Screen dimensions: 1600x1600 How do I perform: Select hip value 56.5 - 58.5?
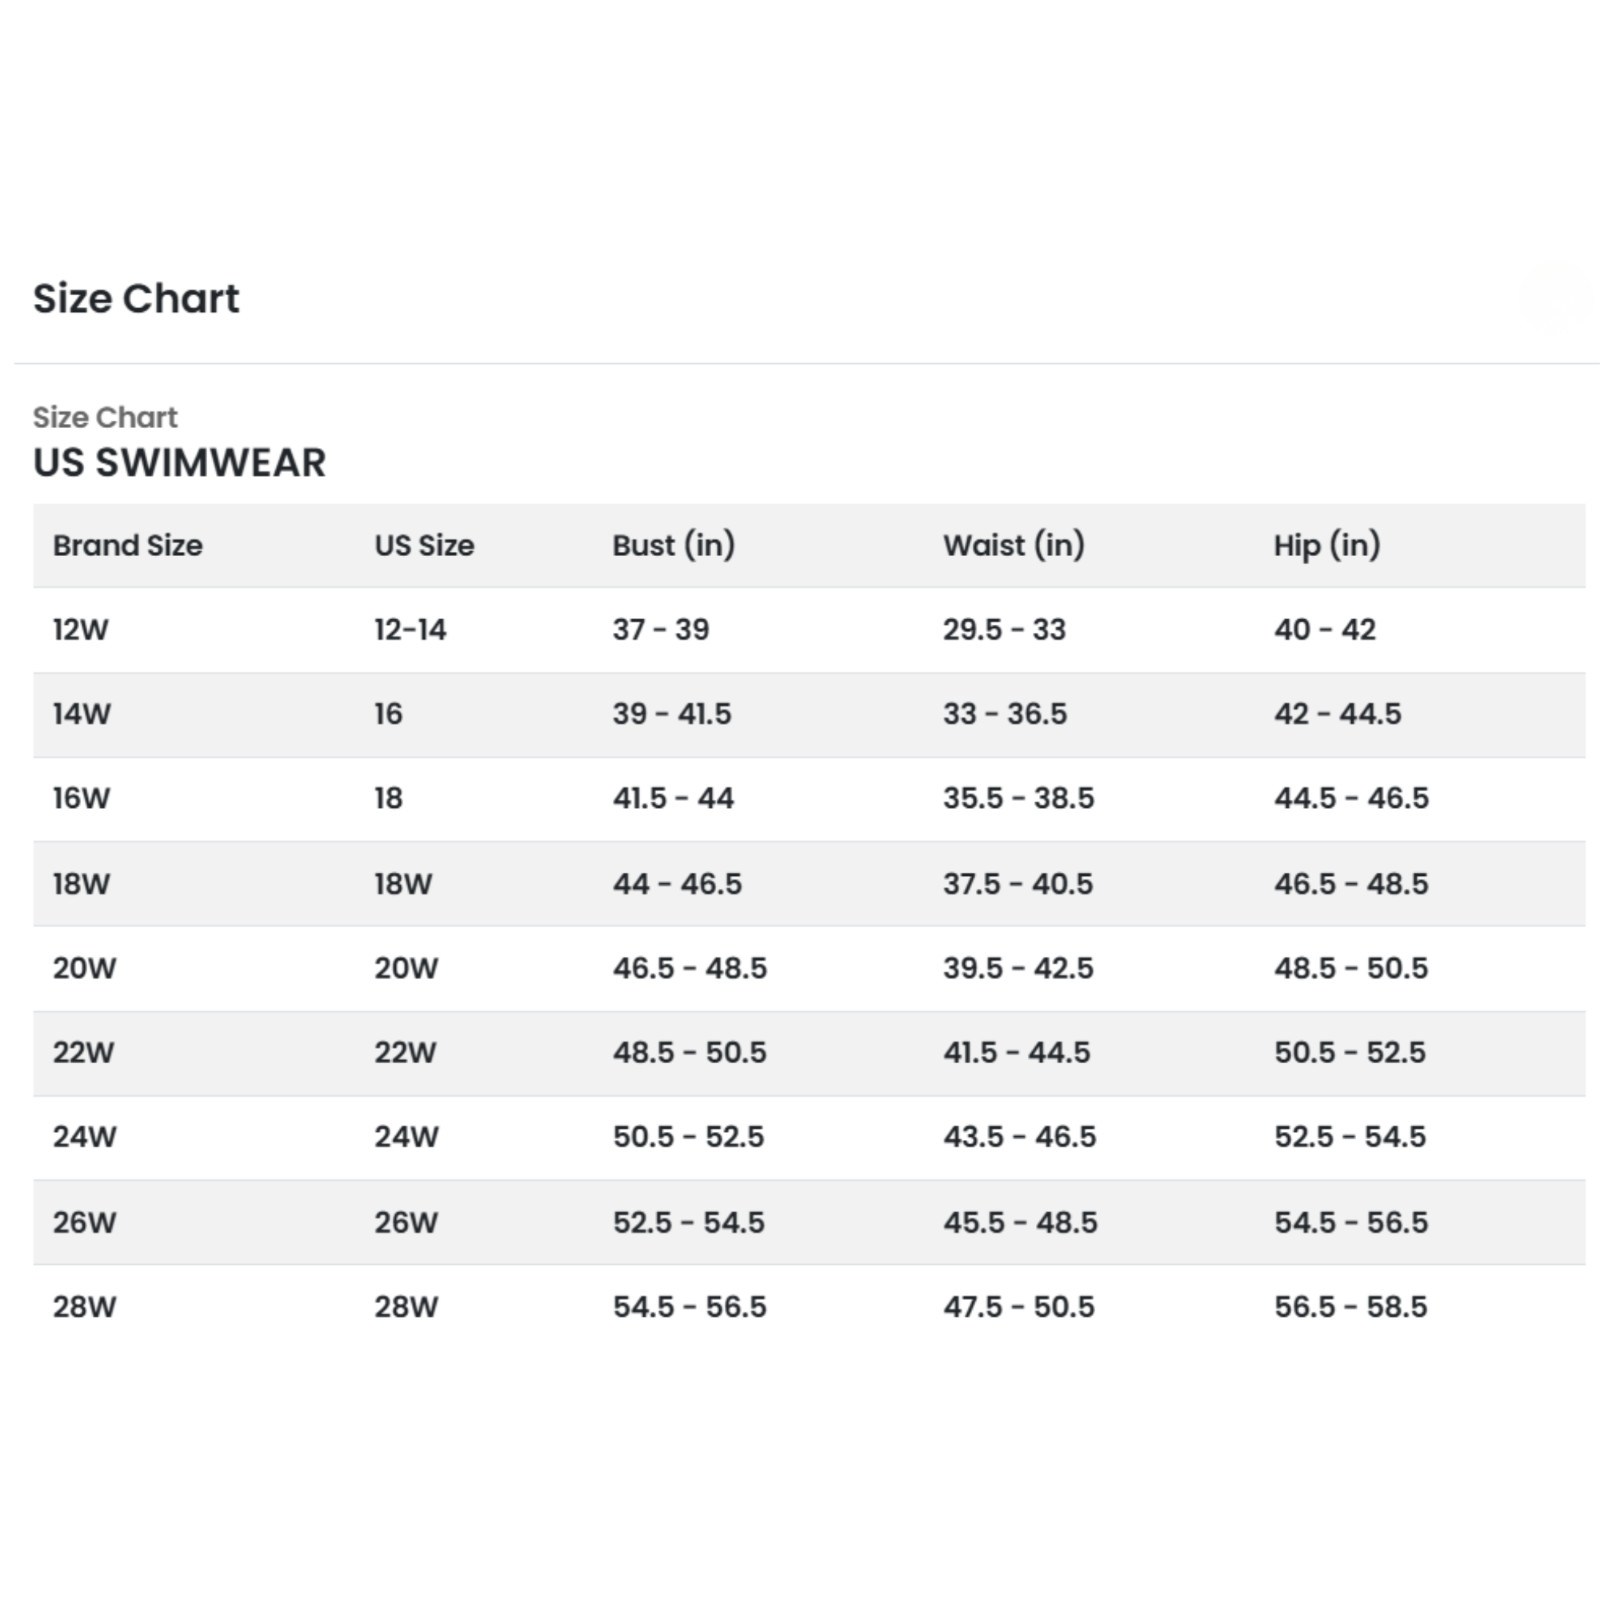click(x=1351, y=1306)
